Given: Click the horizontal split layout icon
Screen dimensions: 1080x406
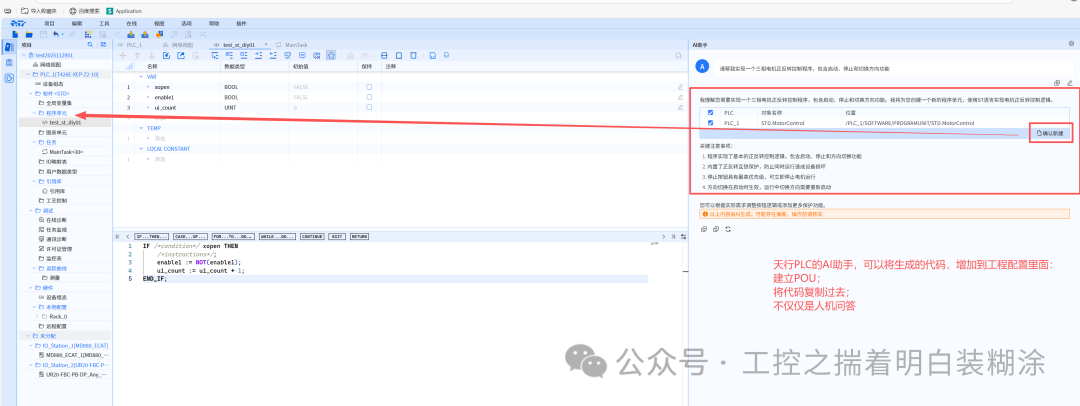Looking at the screenshot, I should [384, 55].
